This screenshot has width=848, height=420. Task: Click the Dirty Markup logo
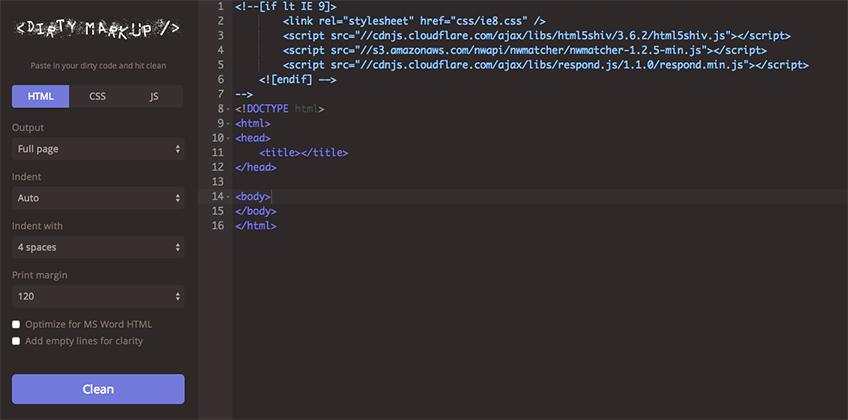click(x=98, y=29)
